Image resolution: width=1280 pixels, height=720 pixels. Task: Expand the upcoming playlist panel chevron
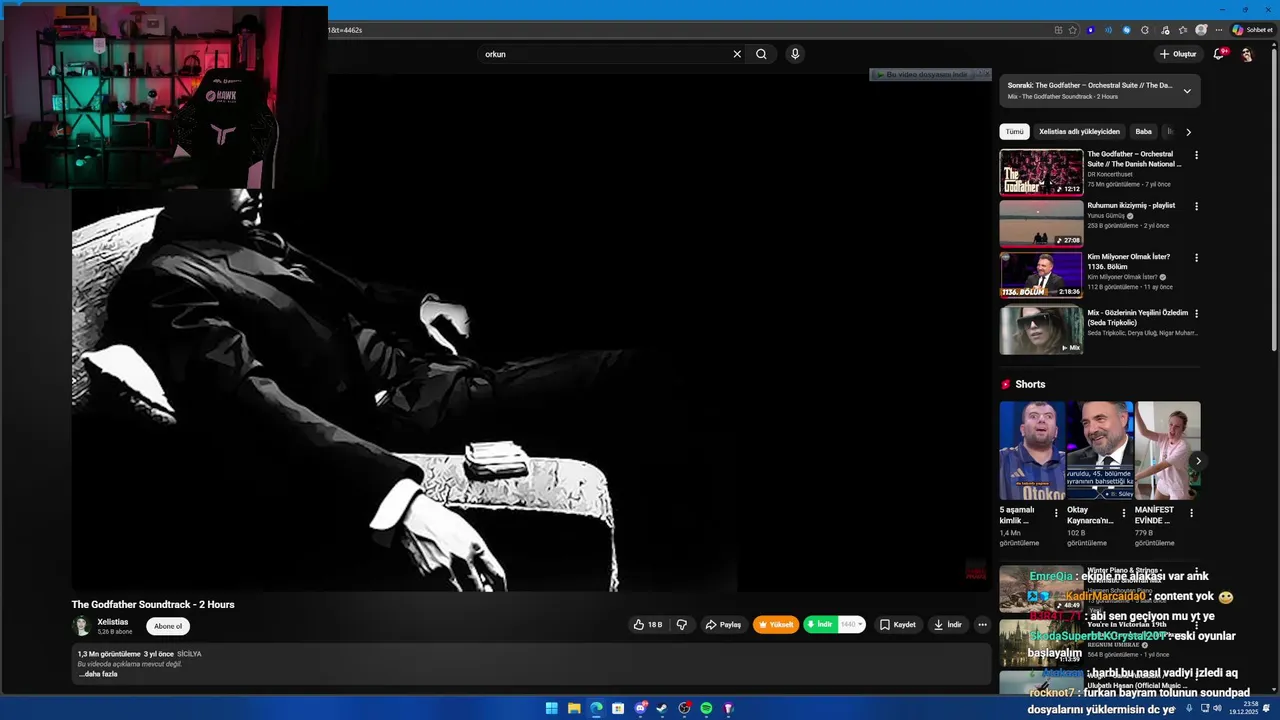1187,91
